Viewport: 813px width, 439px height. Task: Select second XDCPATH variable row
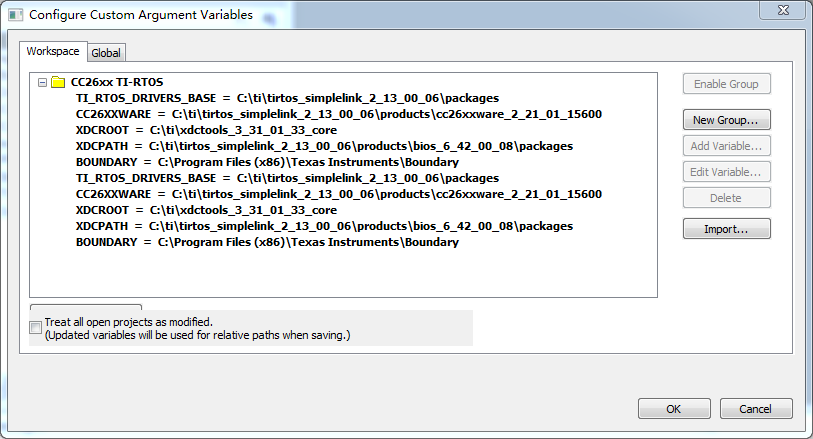[324, 226]
